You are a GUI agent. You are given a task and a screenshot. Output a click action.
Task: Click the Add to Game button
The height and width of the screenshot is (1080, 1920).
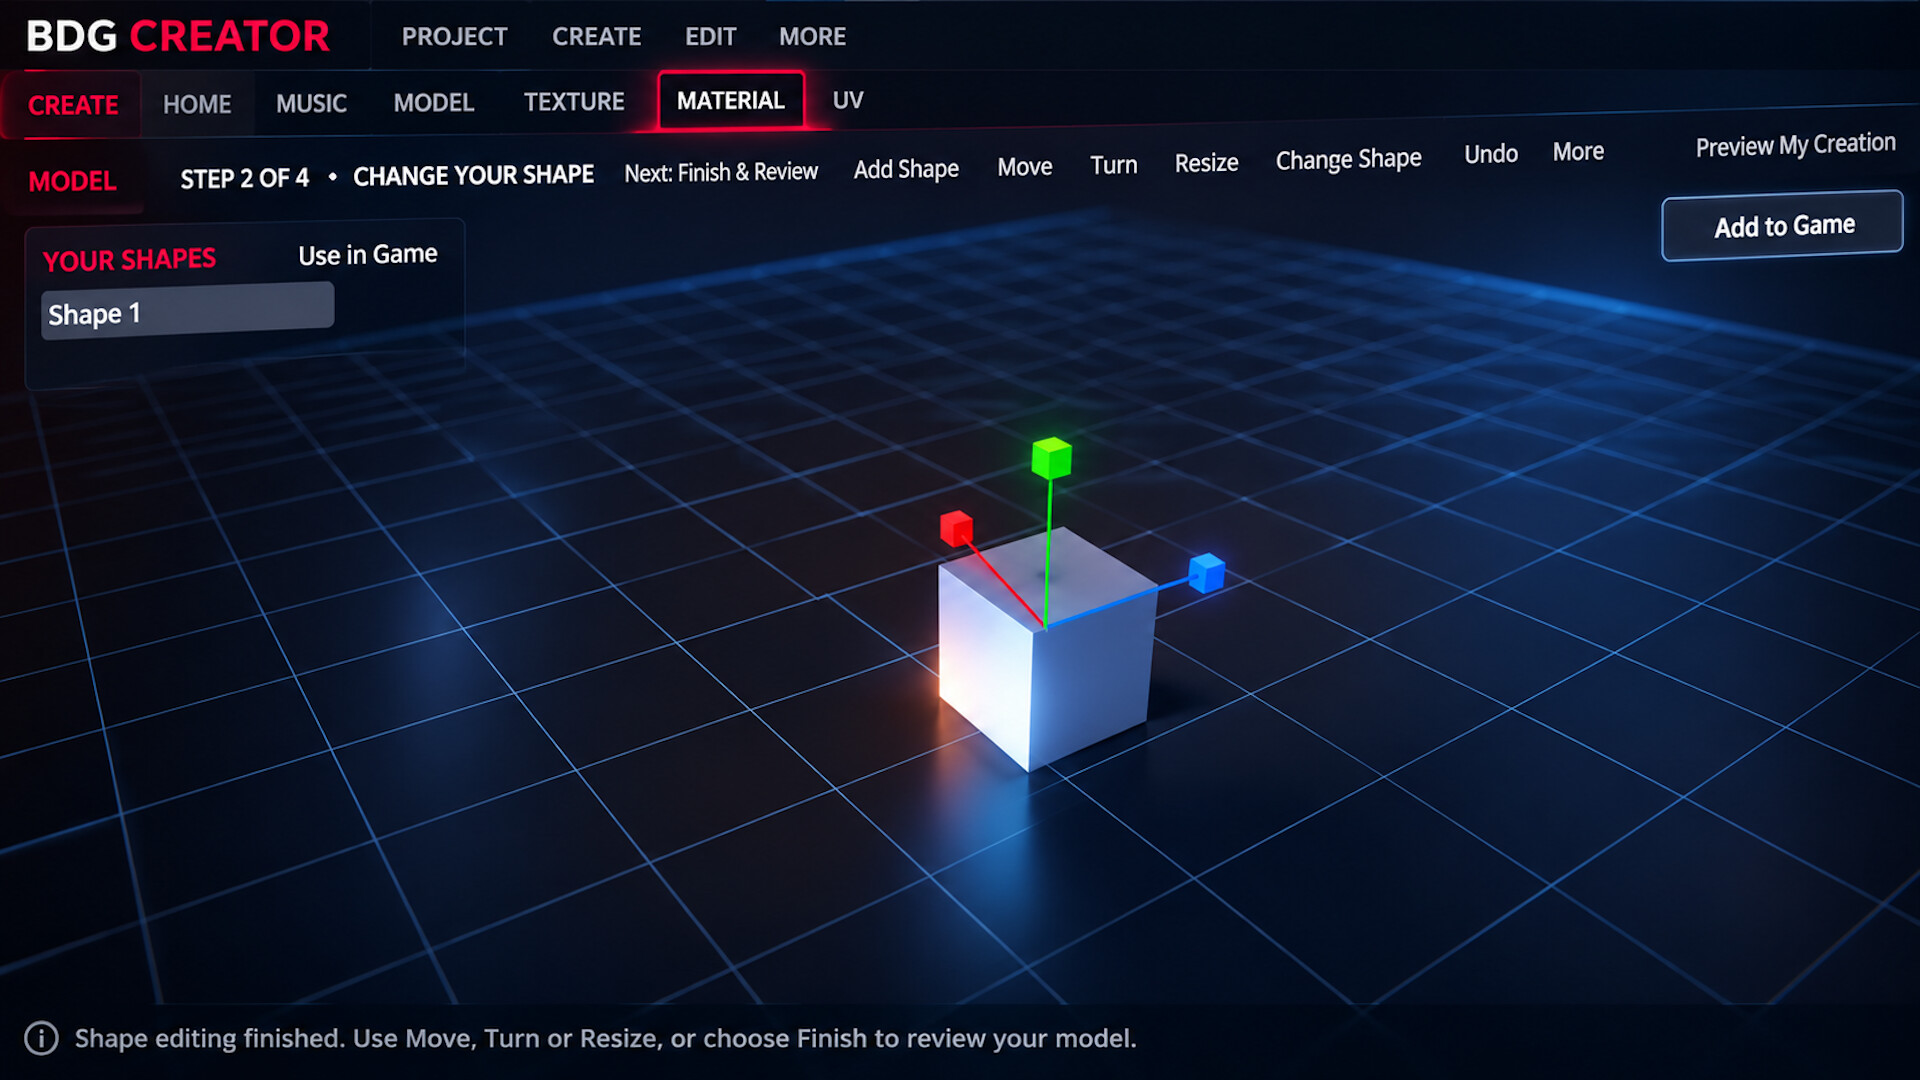tap(1783, 226)
